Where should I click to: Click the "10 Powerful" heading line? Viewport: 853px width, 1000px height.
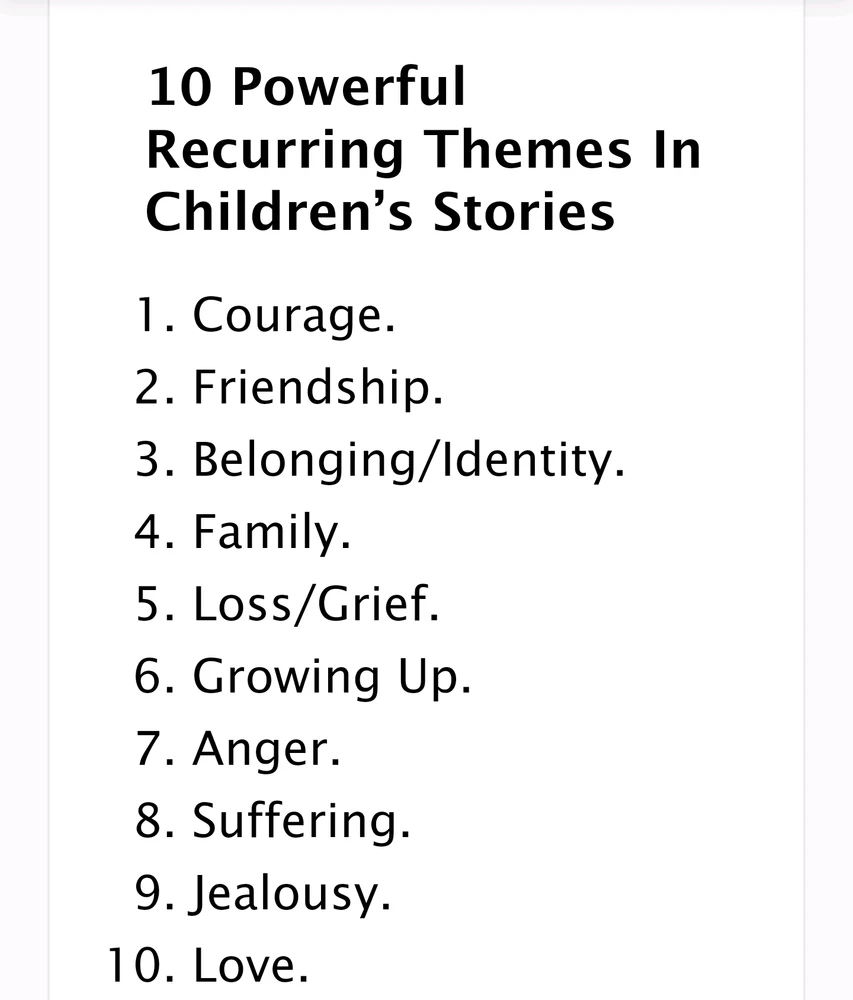(306, 90)
